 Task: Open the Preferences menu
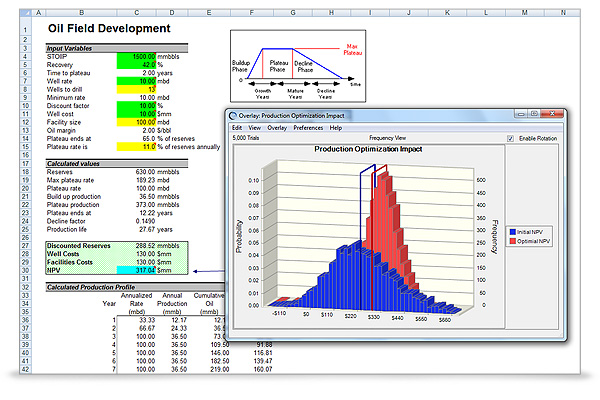pos(308,128)
